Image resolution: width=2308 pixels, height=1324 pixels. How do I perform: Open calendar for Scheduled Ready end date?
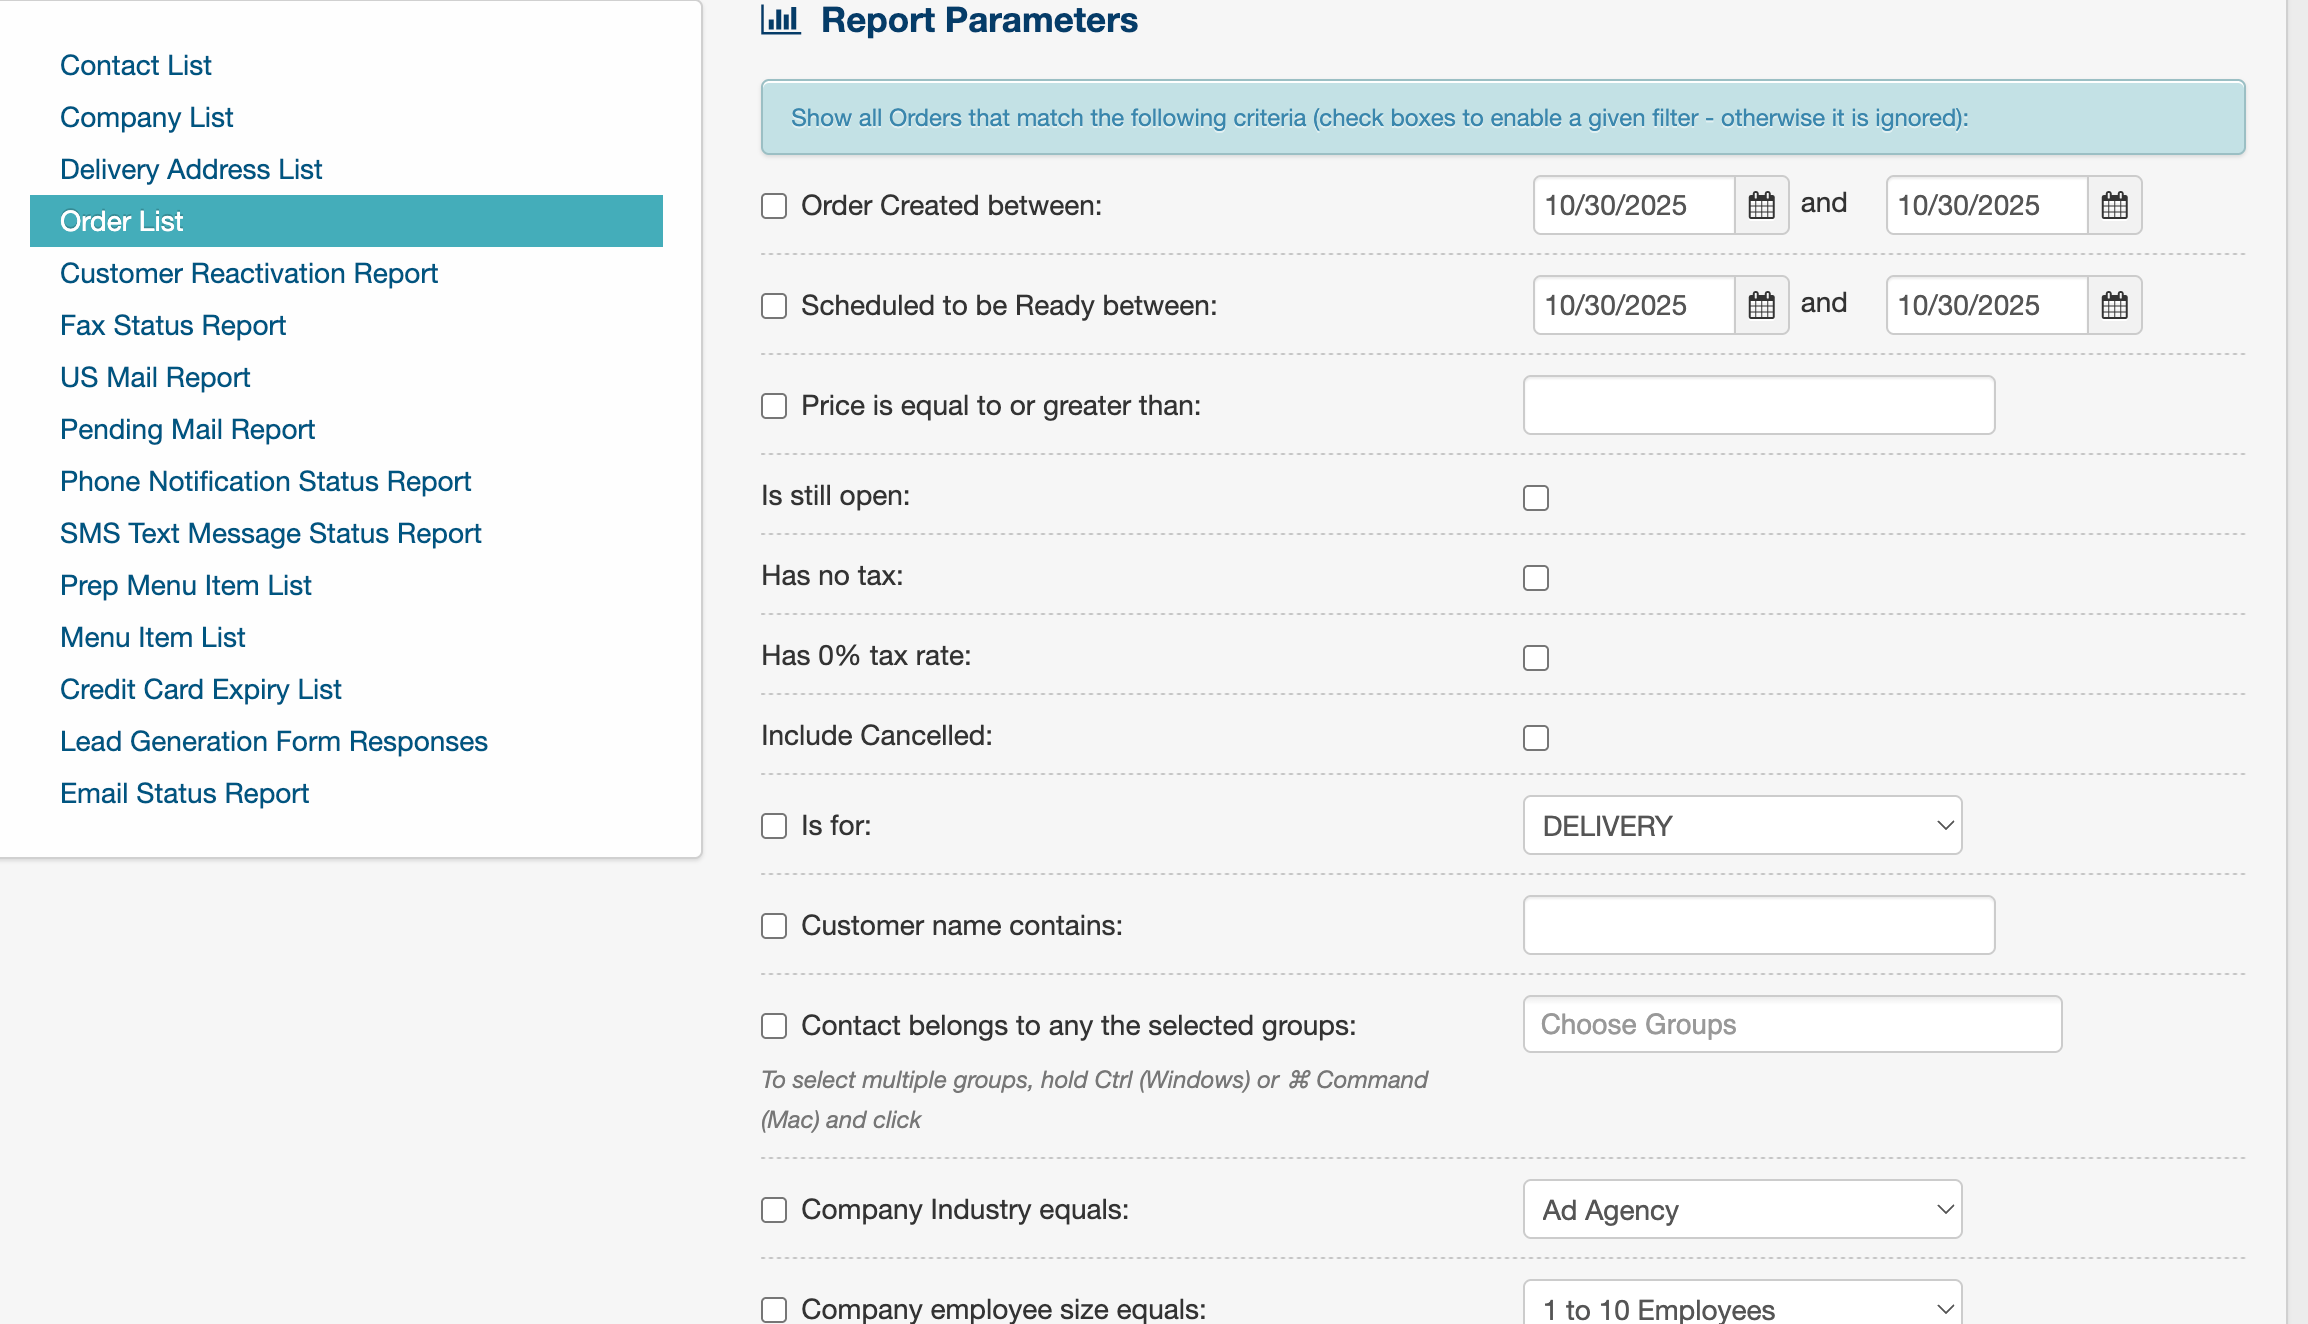tap(2114, 306)
